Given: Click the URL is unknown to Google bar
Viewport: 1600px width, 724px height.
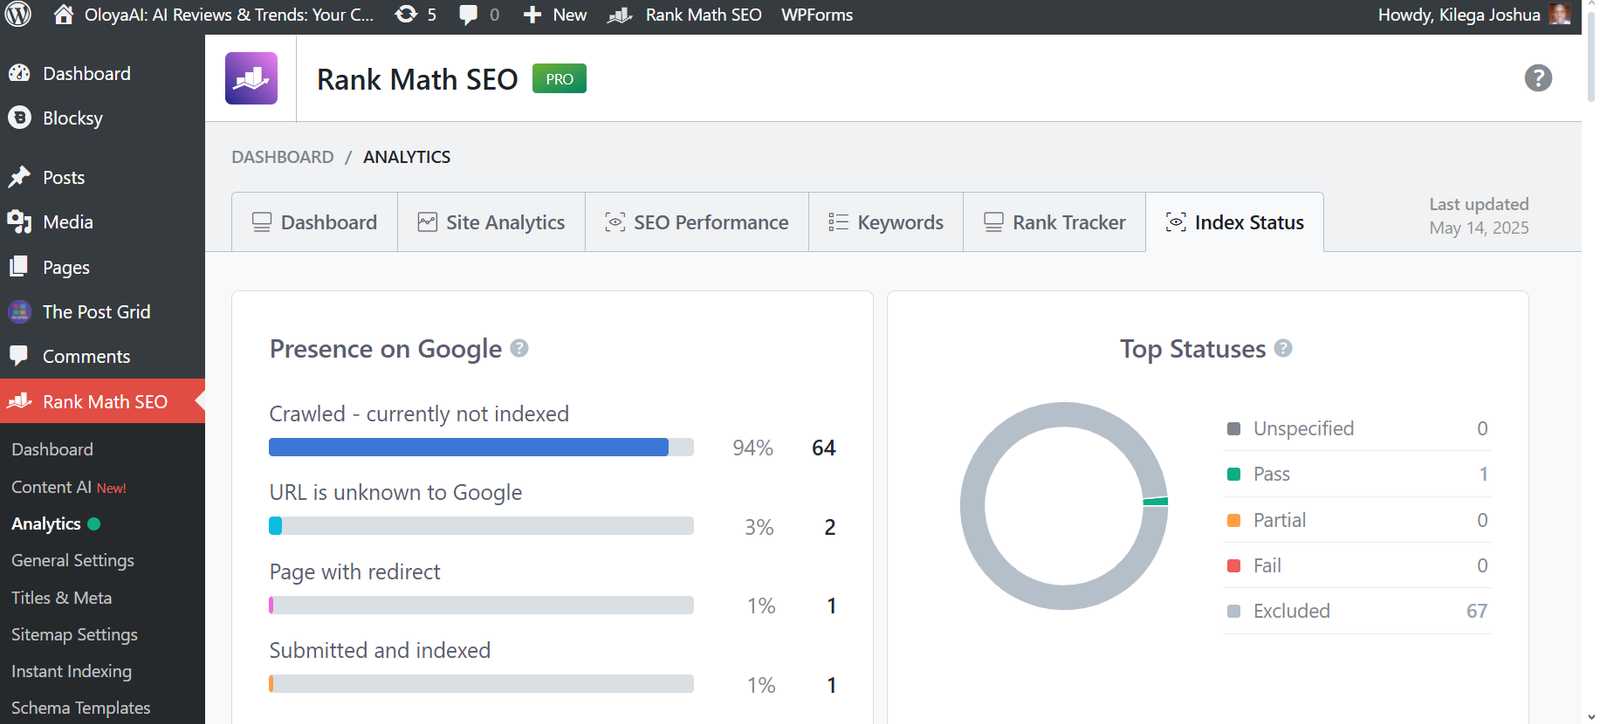Looking at the screenshot, I should pos(481,526).
